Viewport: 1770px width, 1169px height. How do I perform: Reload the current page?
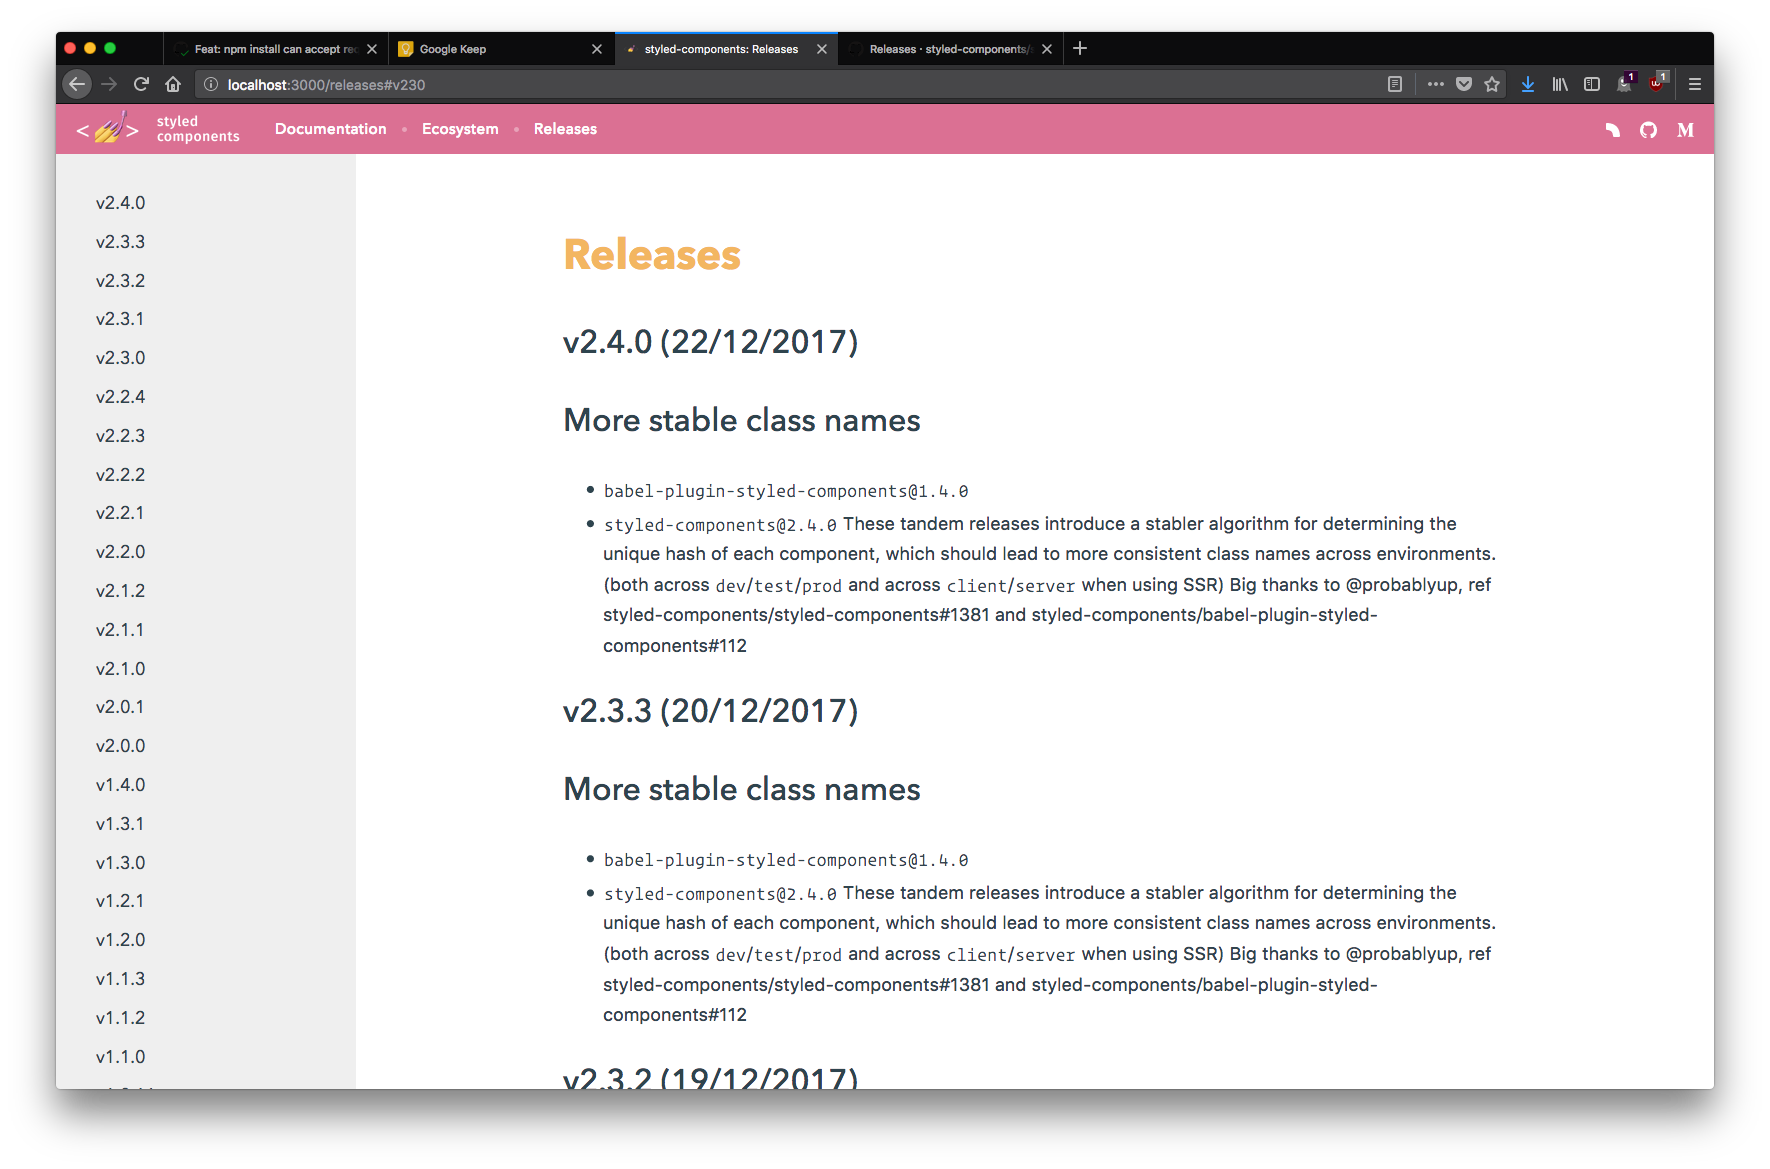coord(141,85)
